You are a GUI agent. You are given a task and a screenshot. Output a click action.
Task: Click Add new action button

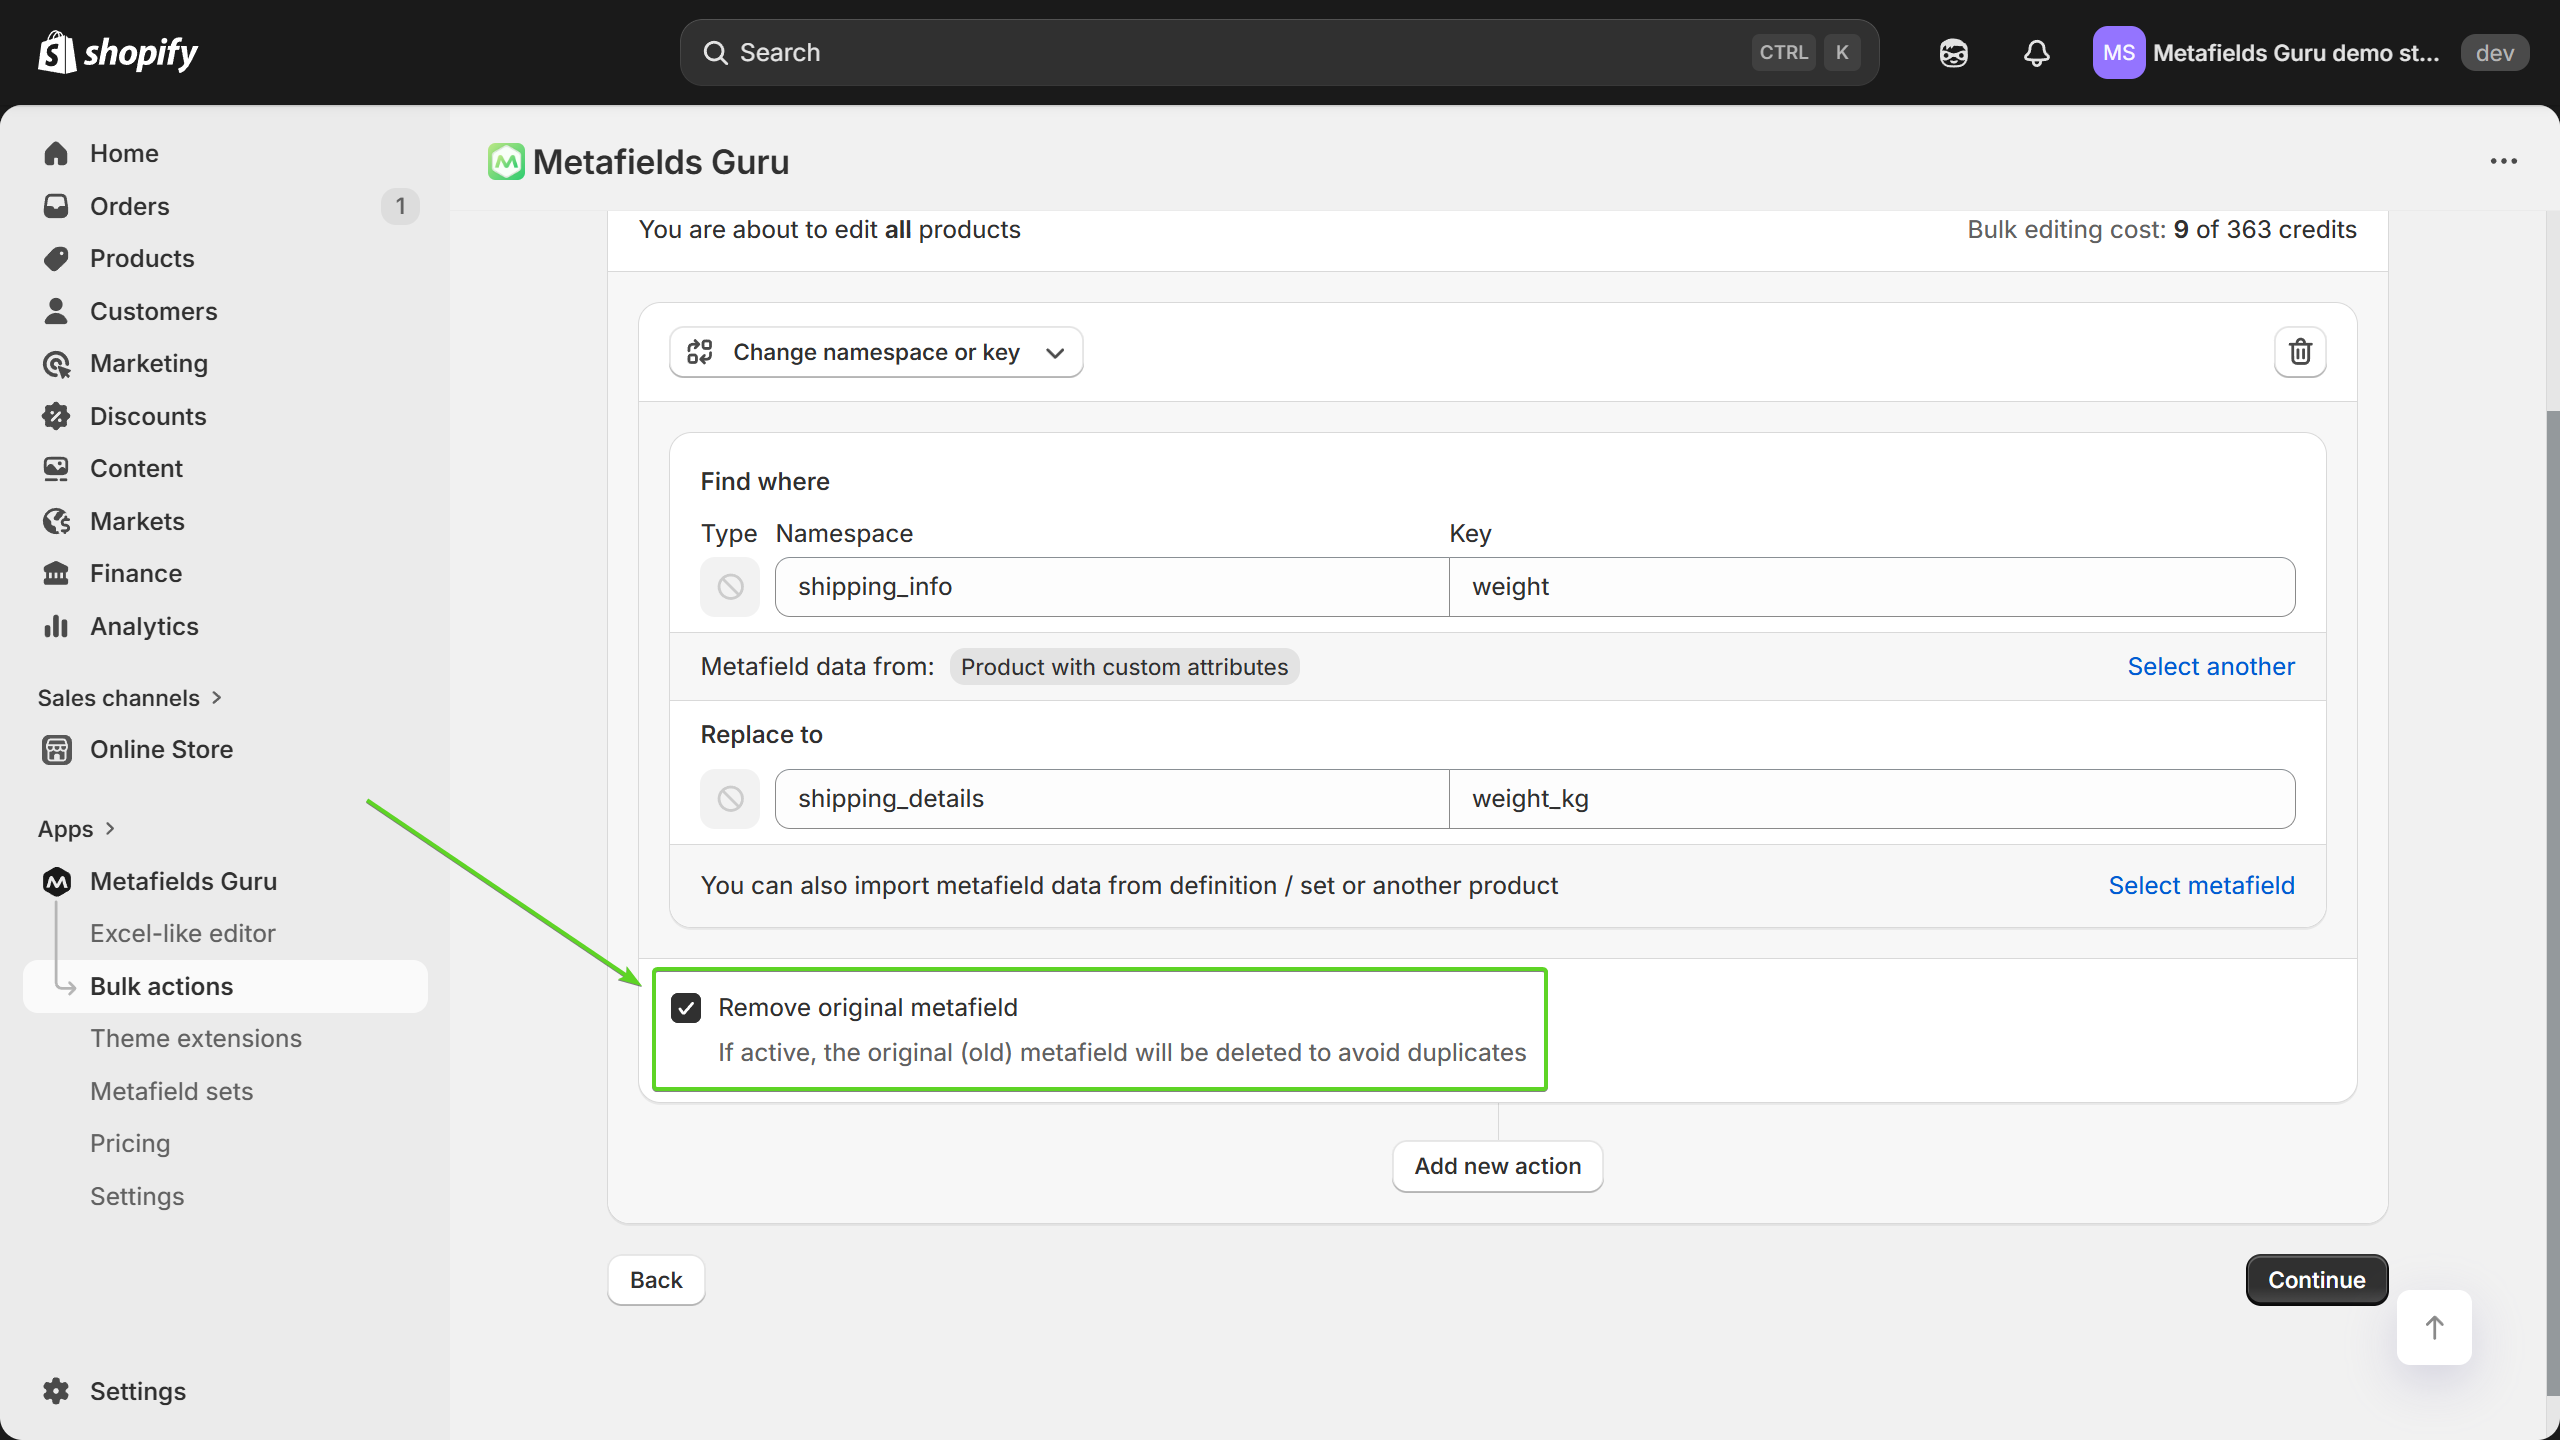1497,1166
